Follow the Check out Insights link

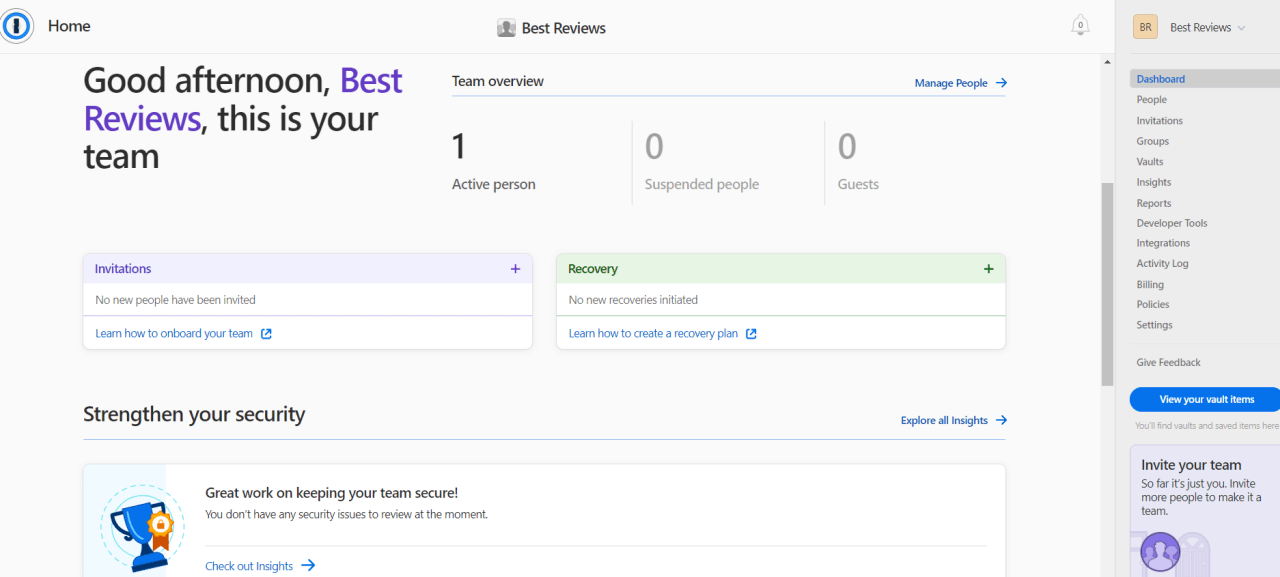[248, 565]
